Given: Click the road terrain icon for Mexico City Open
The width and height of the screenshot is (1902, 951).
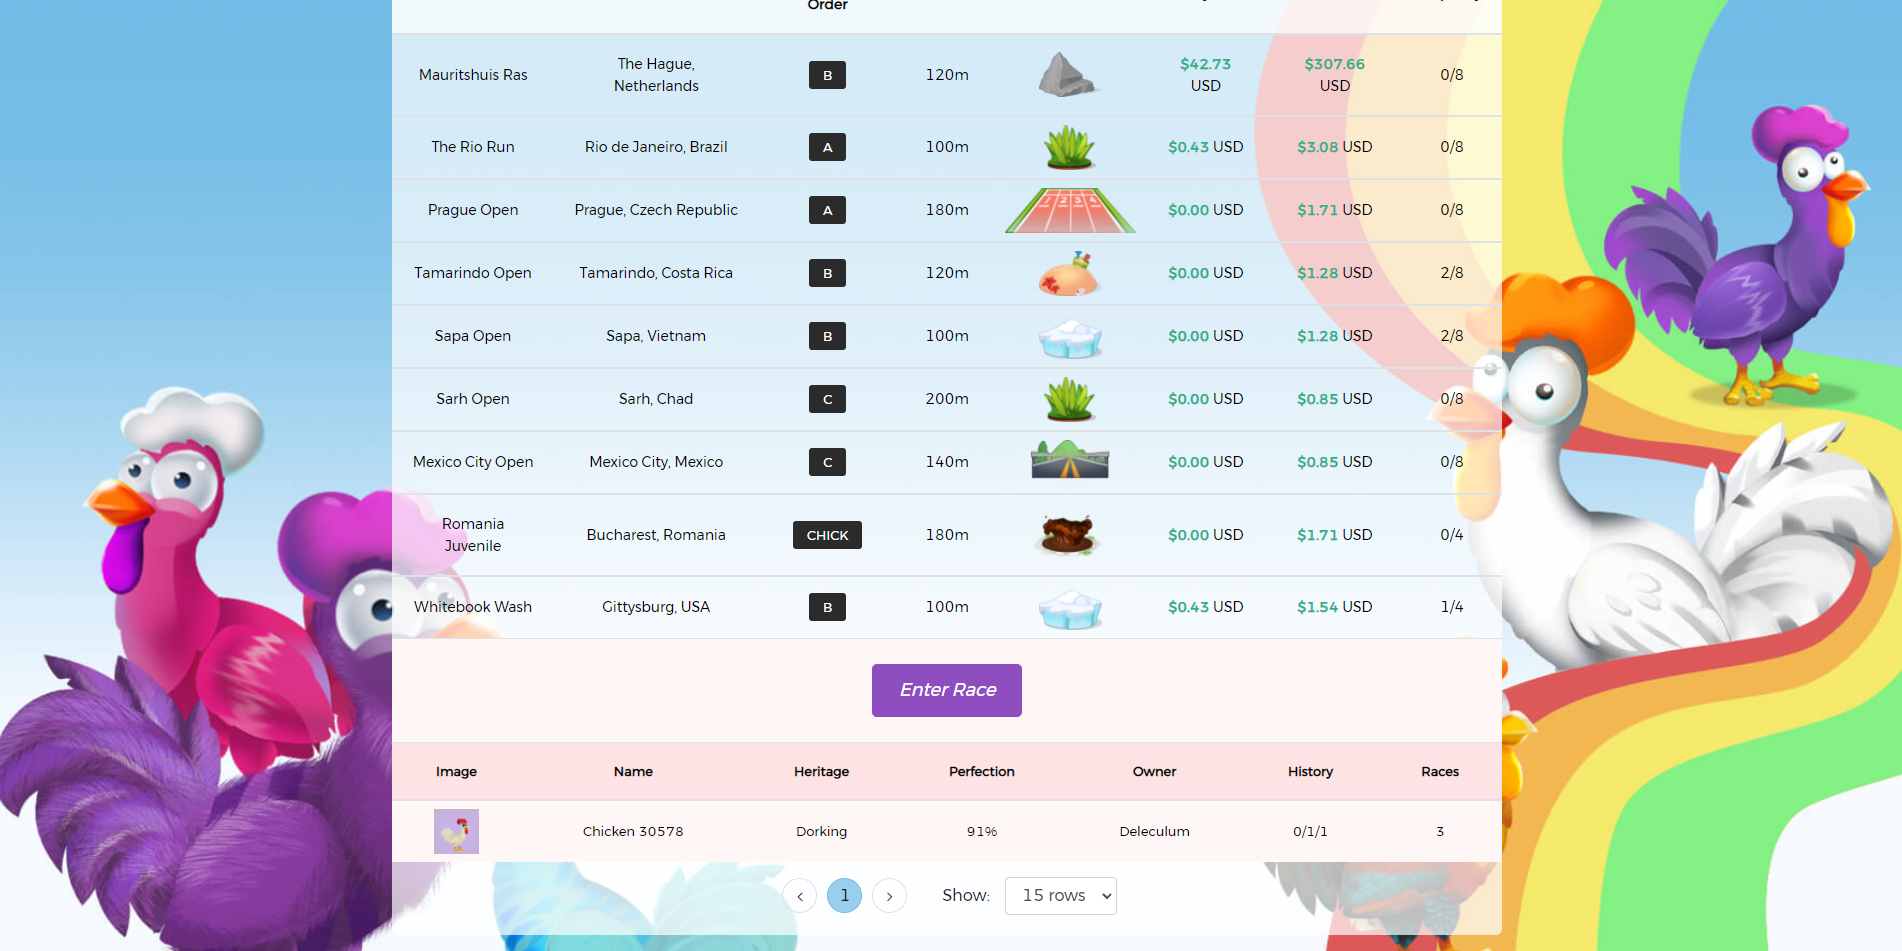Looking at the screenshot, I should (x=1069, y=461).
